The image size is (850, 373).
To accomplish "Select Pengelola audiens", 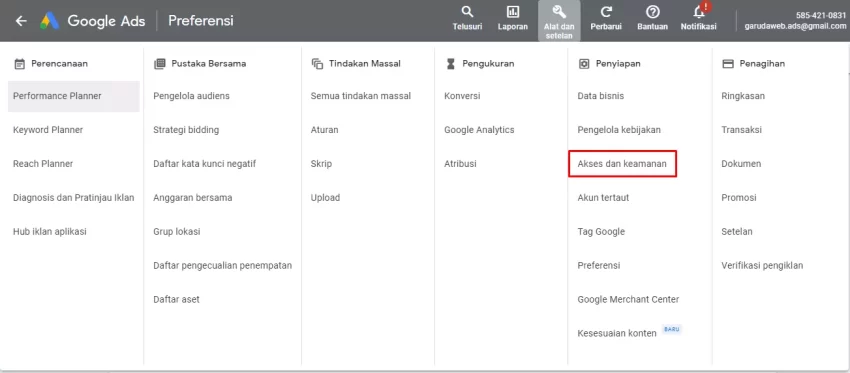I will point(191,96).
